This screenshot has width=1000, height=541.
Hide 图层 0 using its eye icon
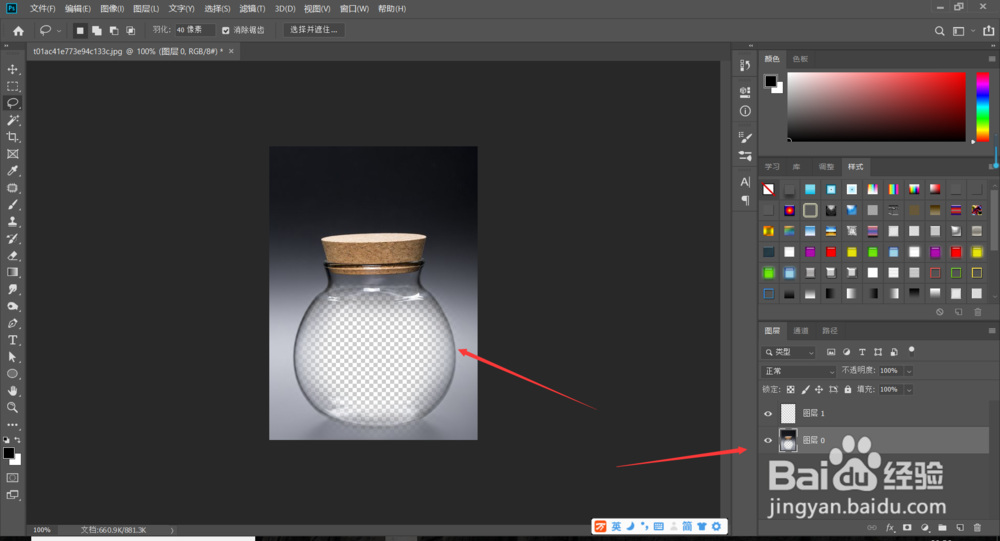pos(768,440)
